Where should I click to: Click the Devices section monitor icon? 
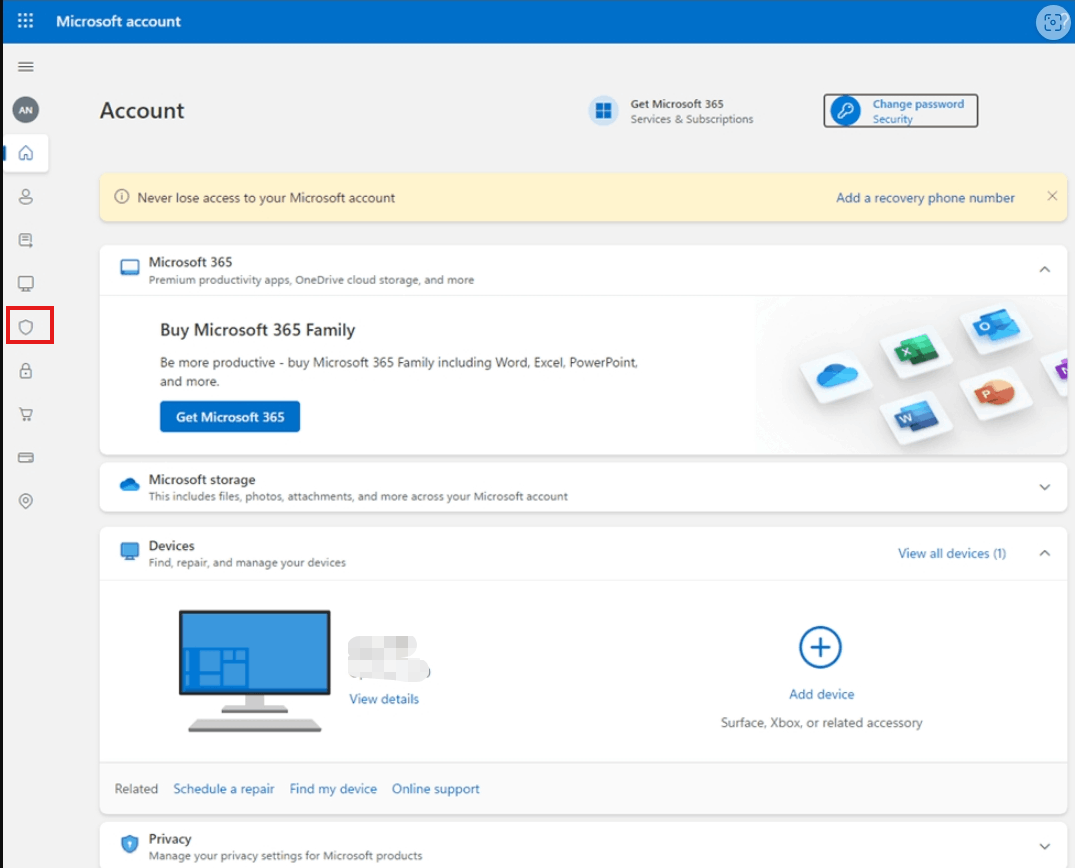[130, 551]
